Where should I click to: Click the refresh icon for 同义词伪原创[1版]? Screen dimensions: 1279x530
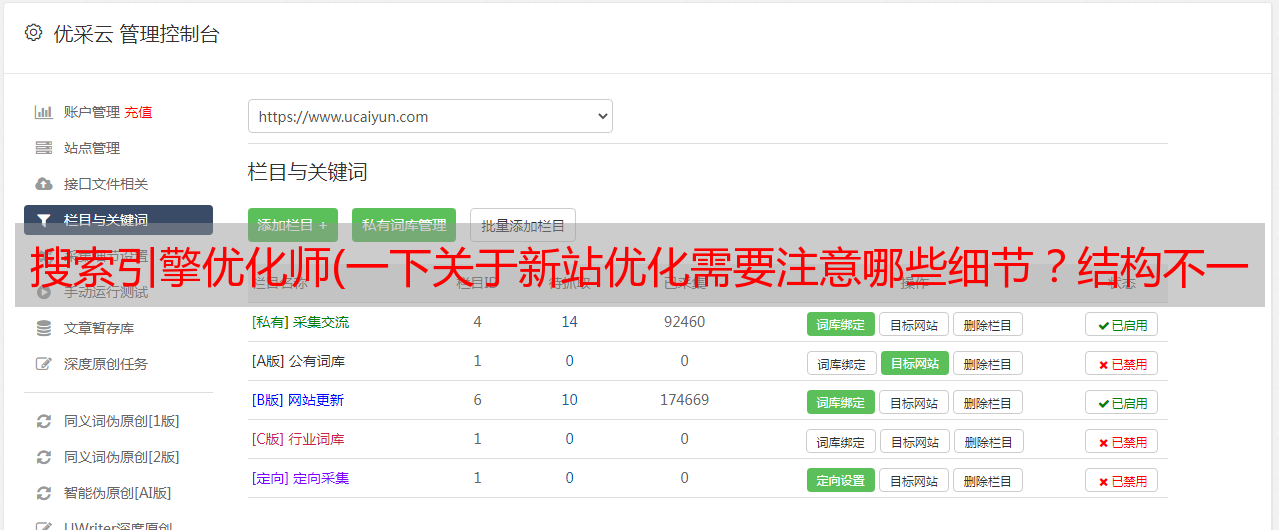point(44,421)
